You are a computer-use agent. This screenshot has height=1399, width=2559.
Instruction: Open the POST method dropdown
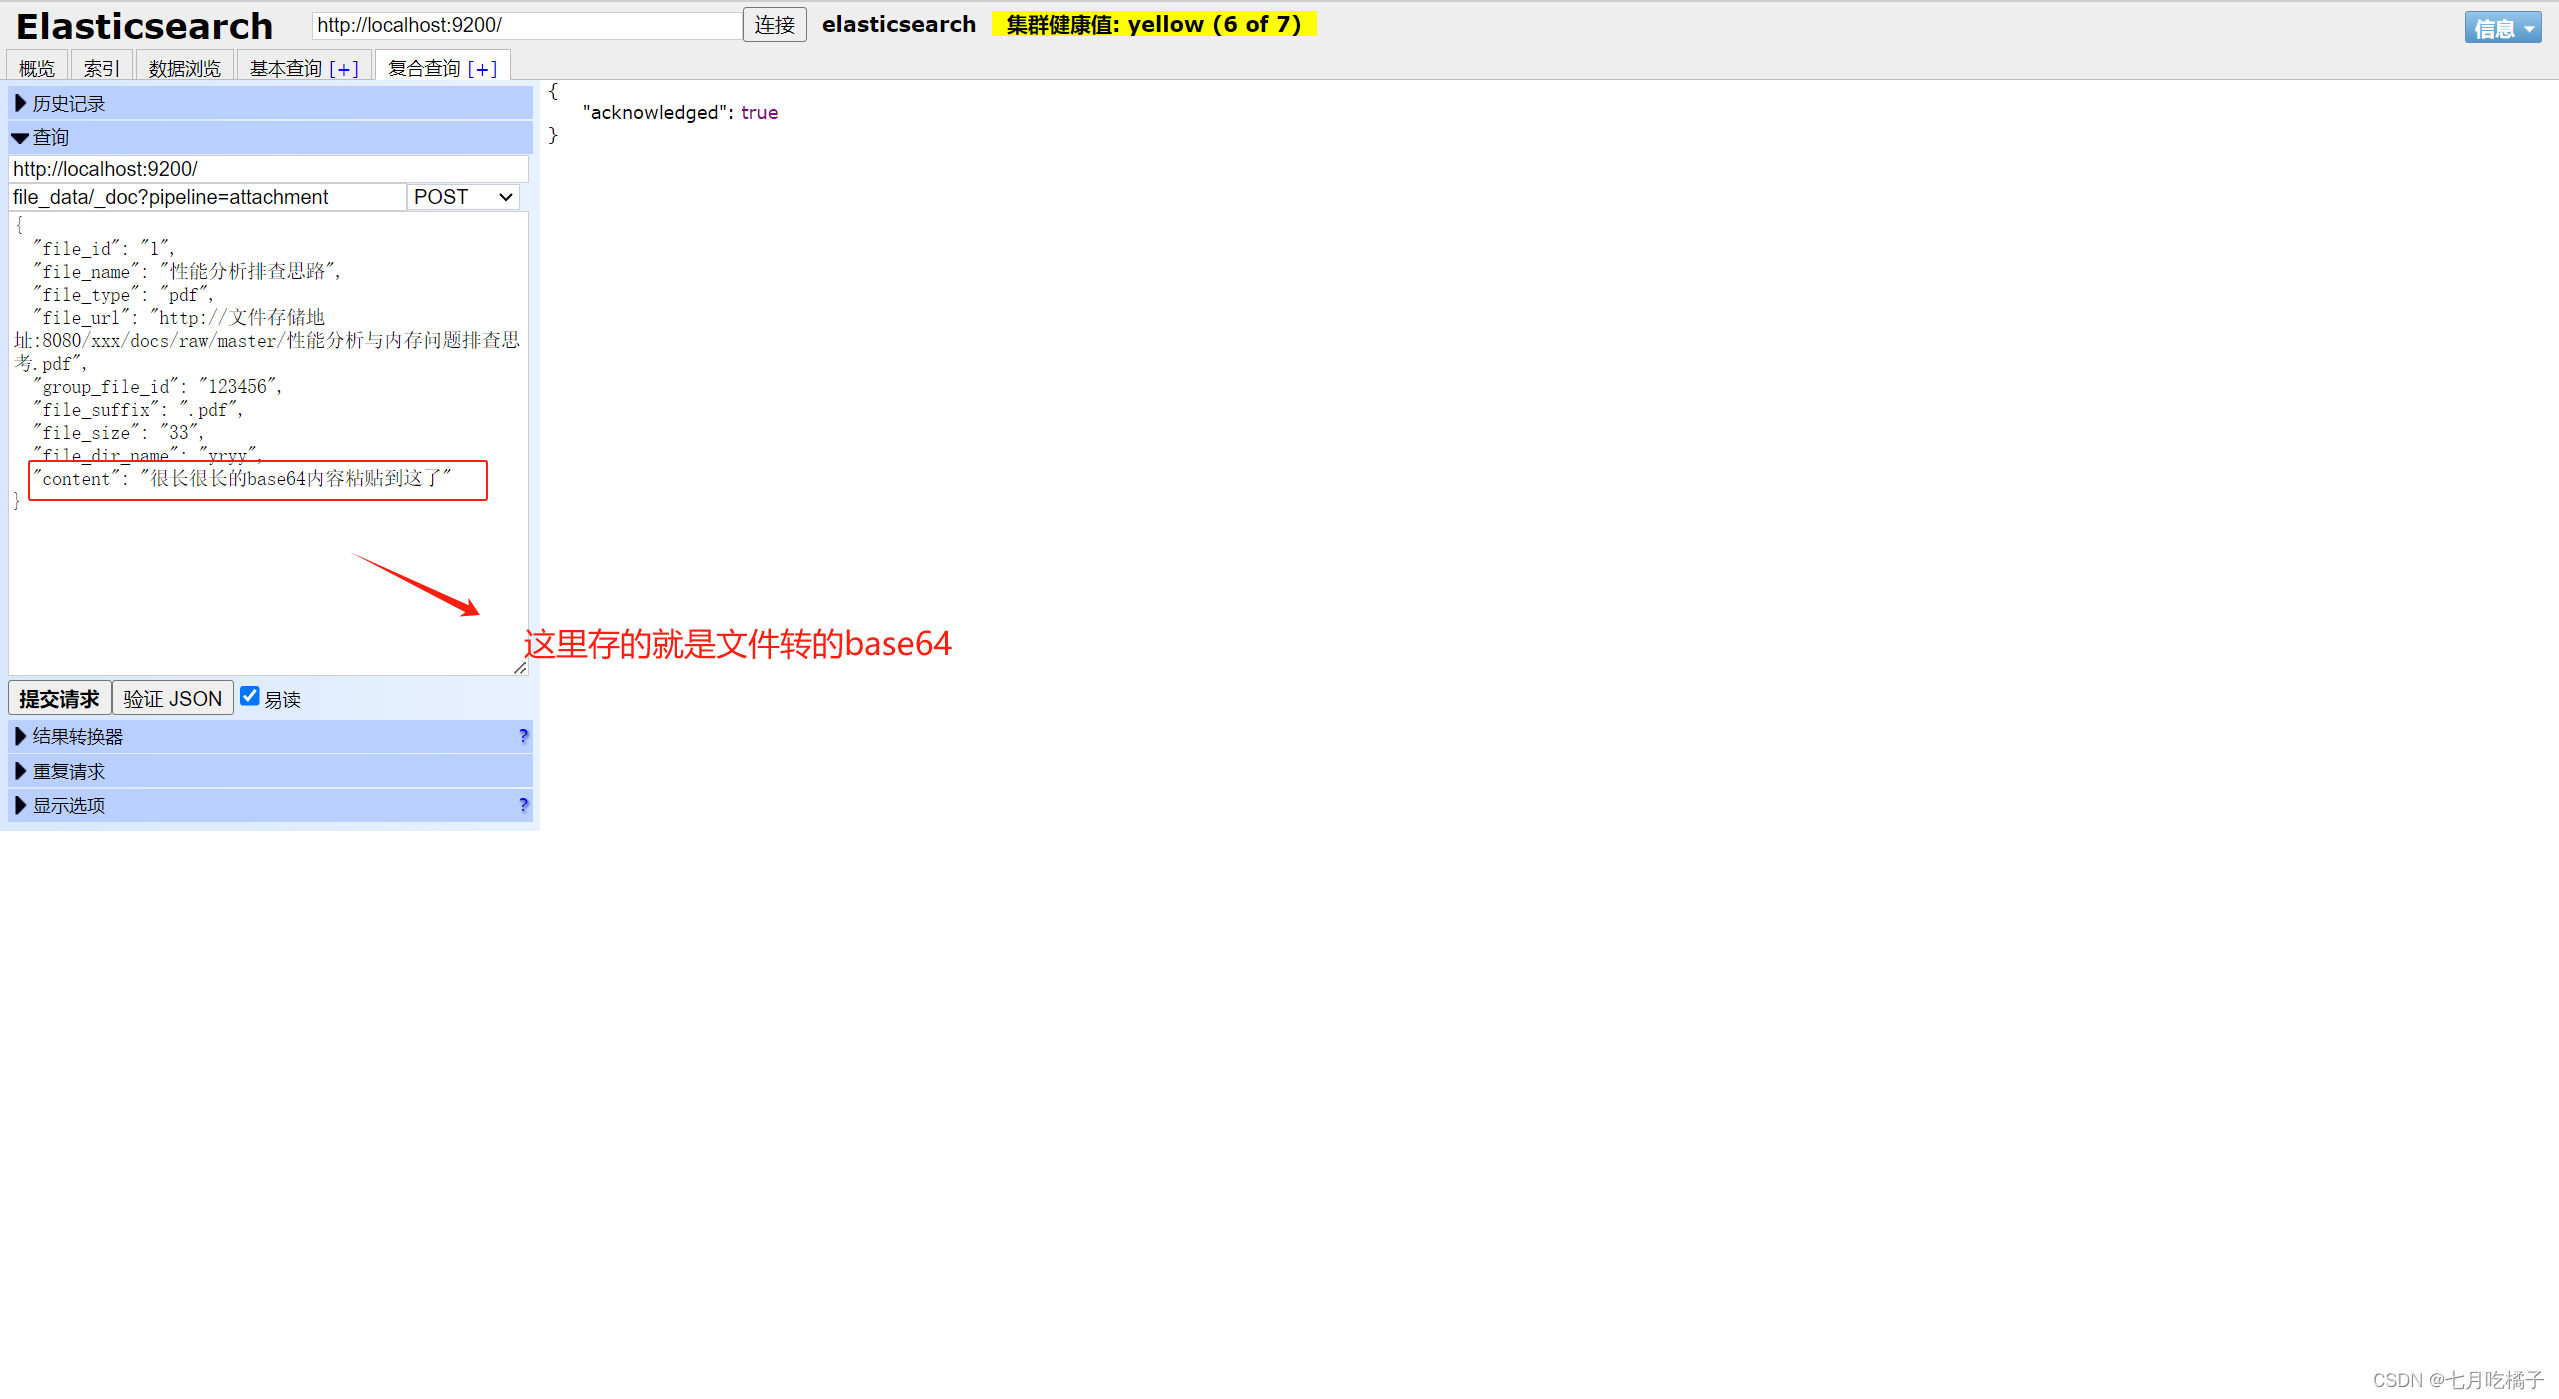click(x=463, y=197)
